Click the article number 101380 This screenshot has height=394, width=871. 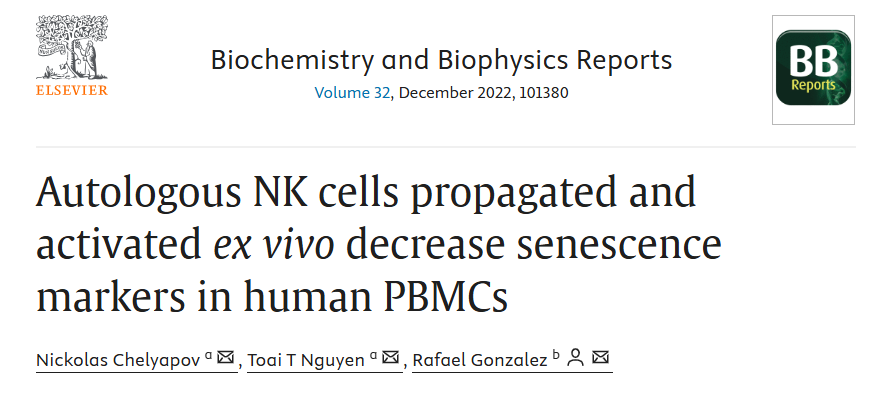[x=544, y=92]
